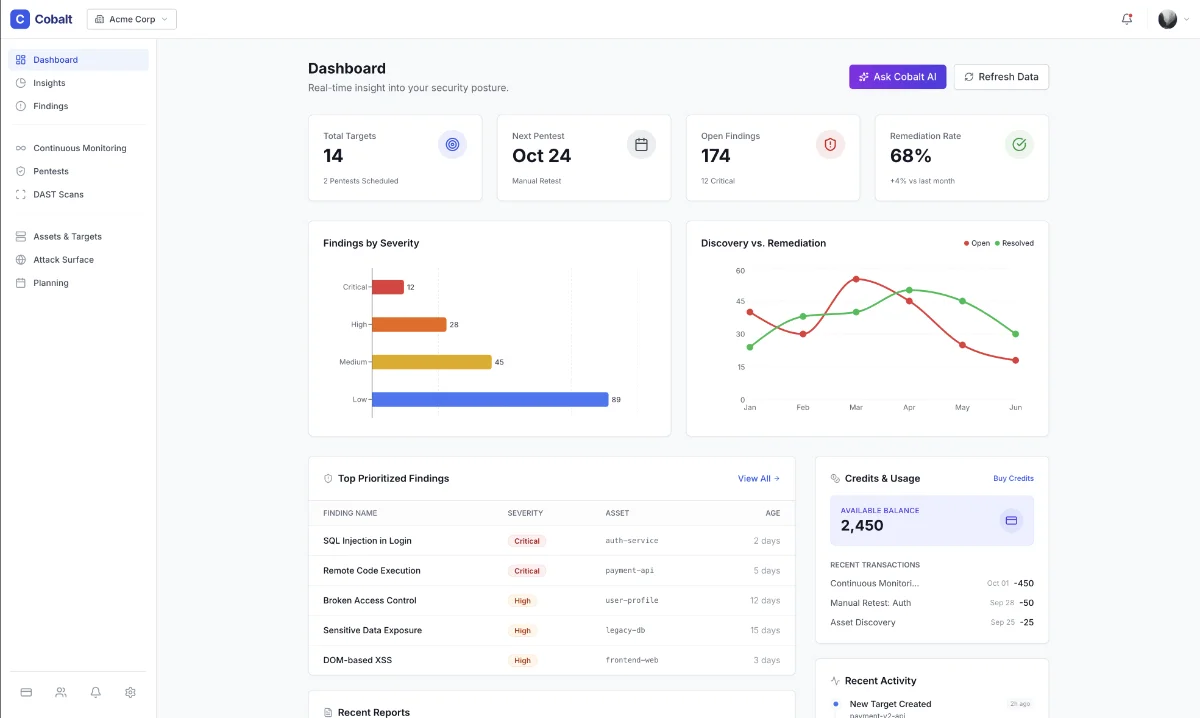This screenshot has width=1200, height=718.
Task: Click the Planning calendar icon in sidebar
Action: (x=21, y=283)
